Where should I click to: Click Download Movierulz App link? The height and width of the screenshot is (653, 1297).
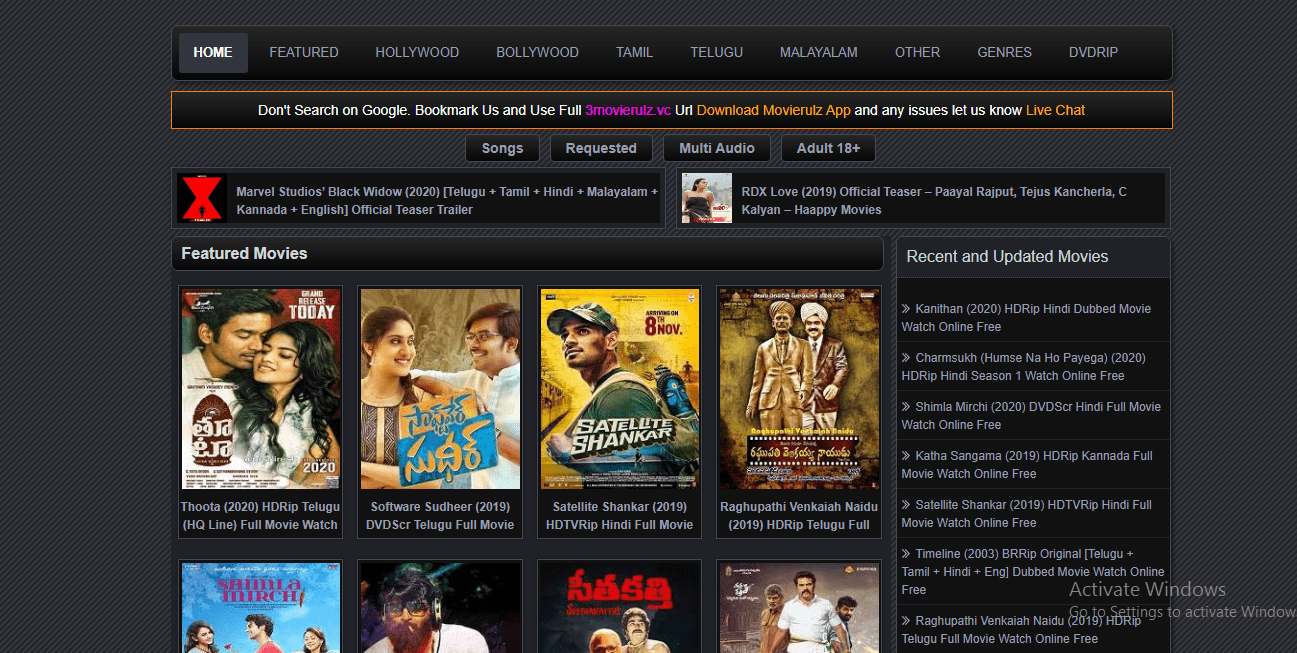coord(773,111)
